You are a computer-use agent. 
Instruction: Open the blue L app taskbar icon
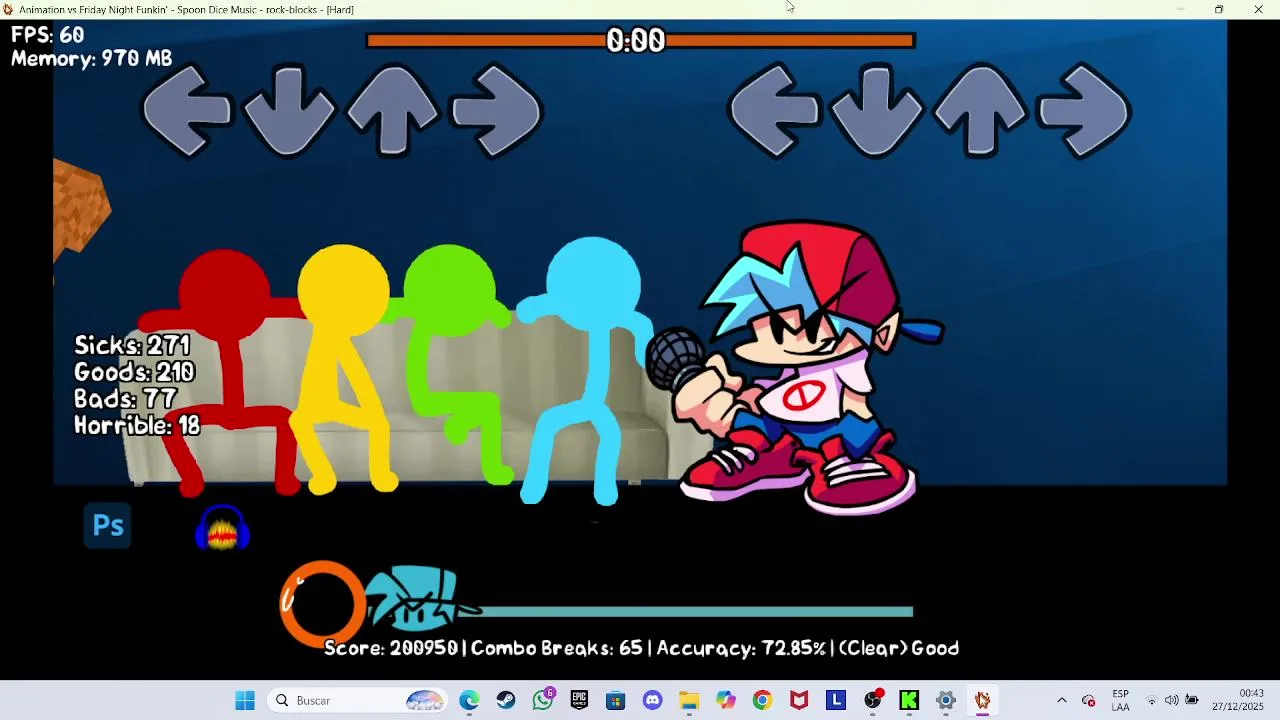click(836, 701)
